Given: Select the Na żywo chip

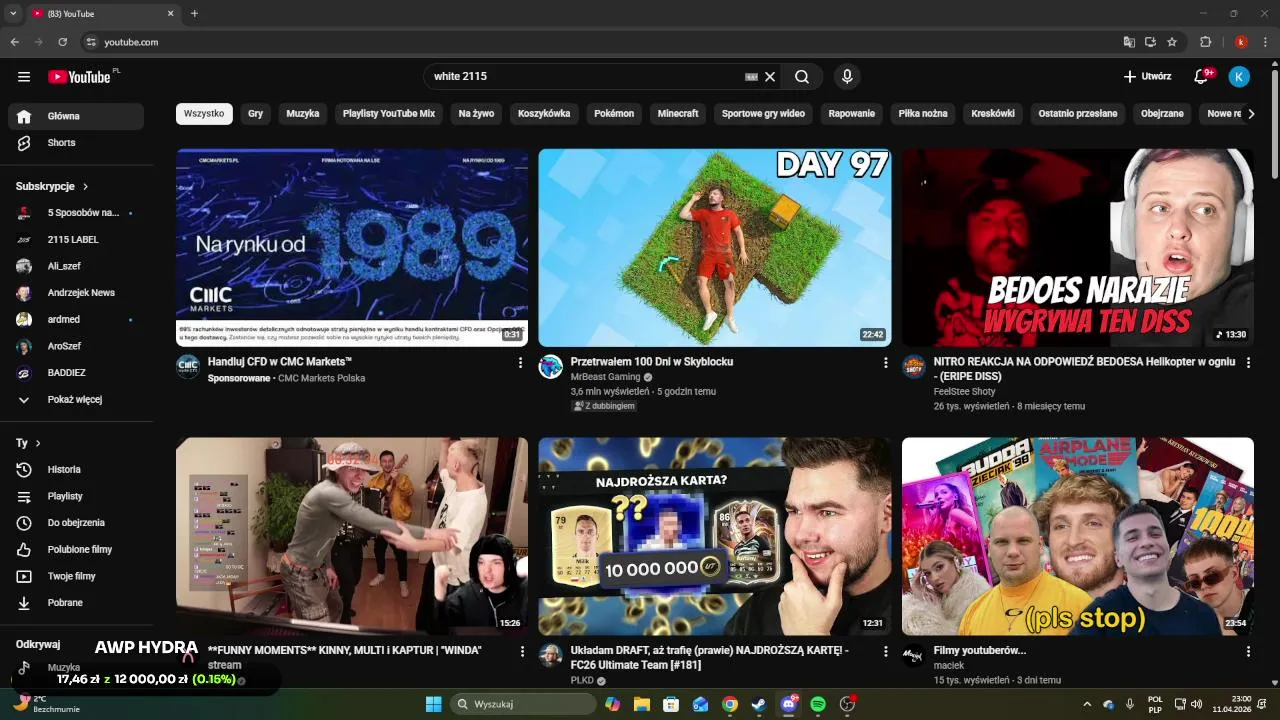Looking at the screenshot, I should tap(476, 114).
